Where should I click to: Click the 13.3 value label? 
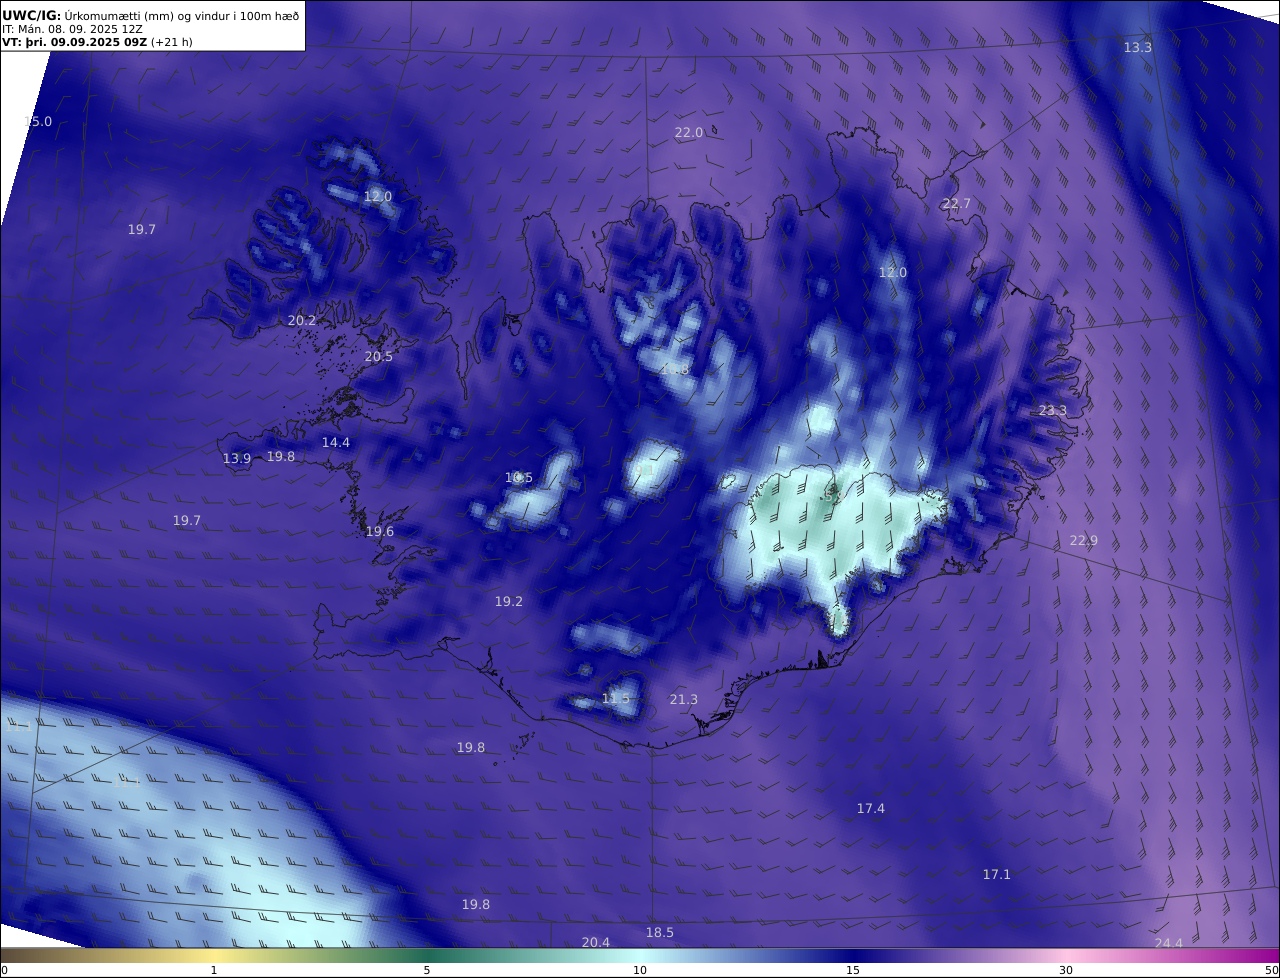pos(1138,48)
